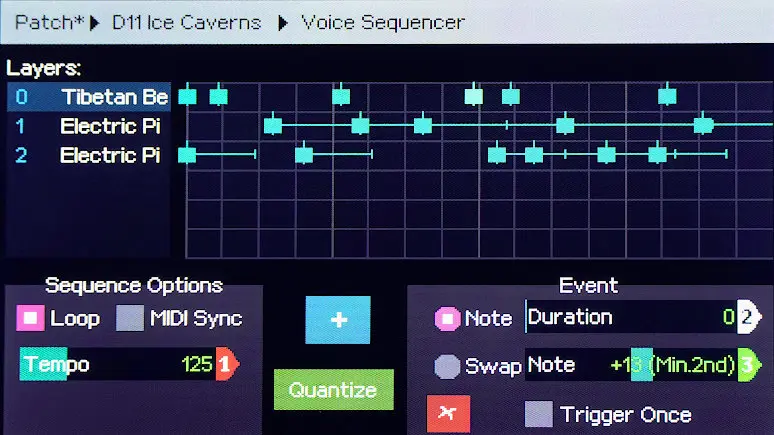The image size is (774, 435).
Task: Click Voice Sequencer breadcrumb item
Action: coord(383,23)
